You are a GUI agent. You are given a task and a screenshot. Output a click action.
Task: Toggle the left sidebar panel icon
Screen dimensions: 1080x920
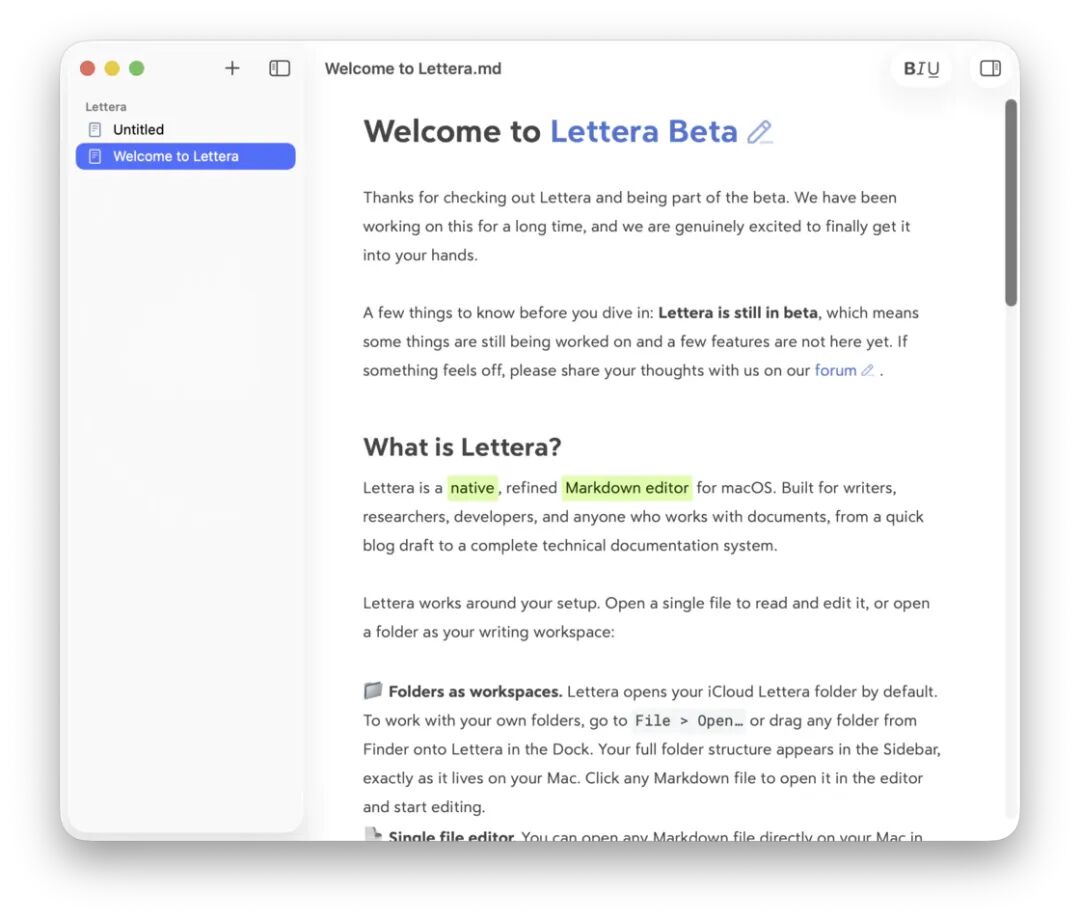(280, 68)
